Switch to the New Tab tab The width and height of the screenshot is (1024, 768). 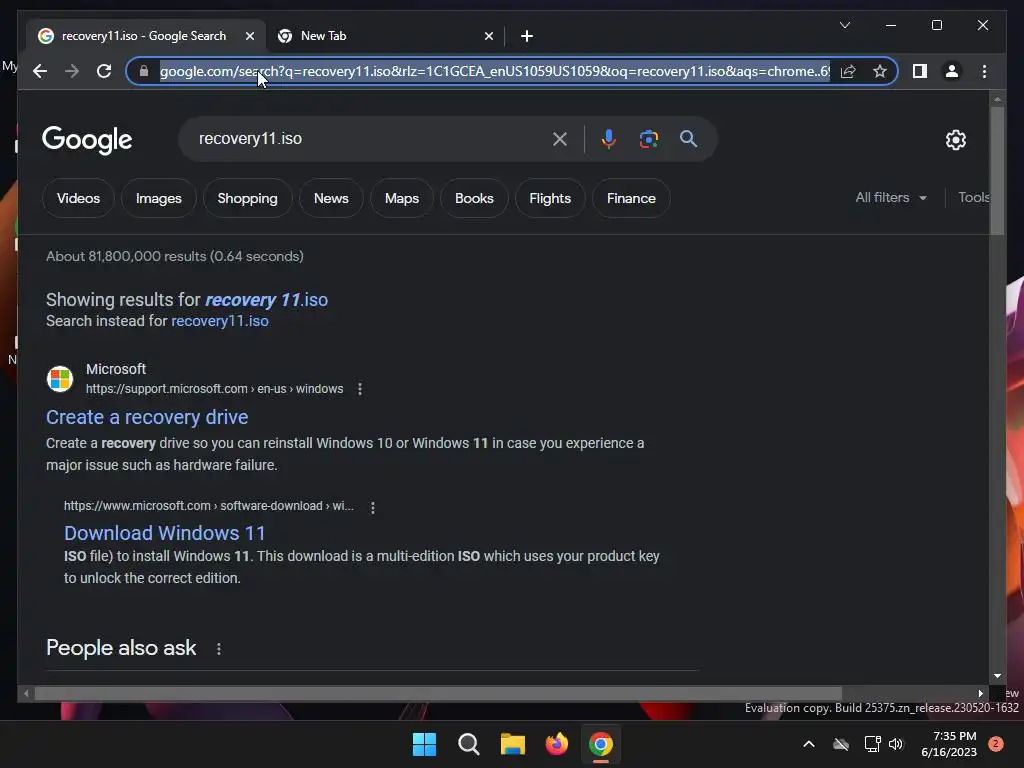pos(385,36)
